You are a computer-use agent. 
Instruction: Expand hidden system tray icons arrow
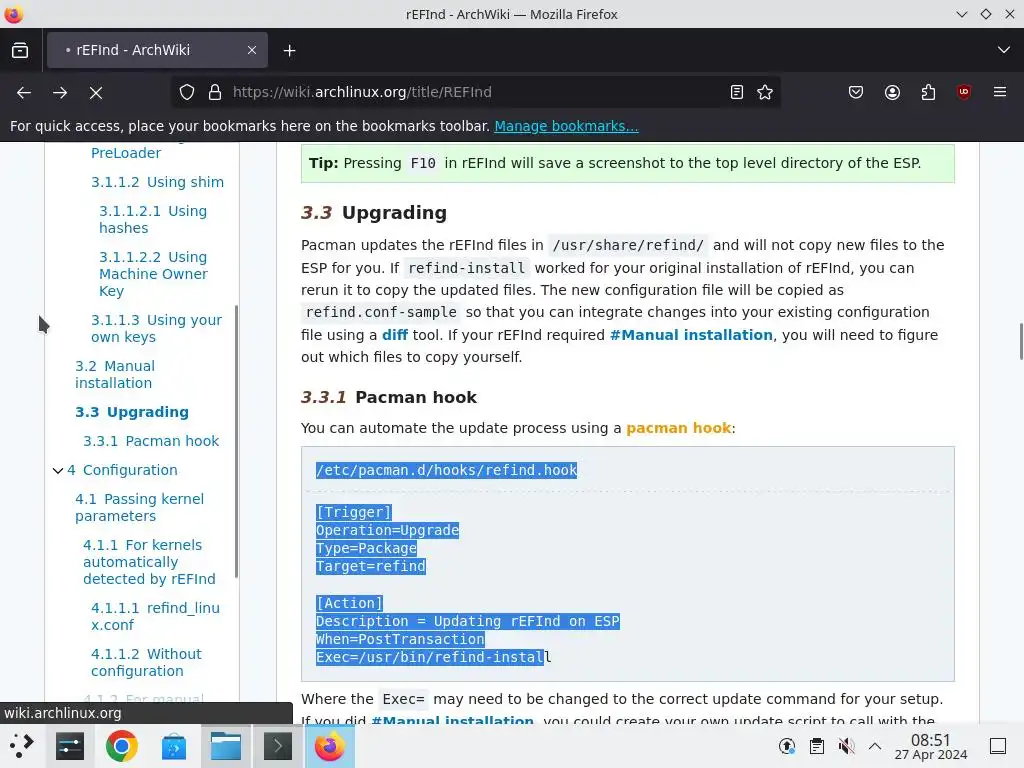(875, 746)
